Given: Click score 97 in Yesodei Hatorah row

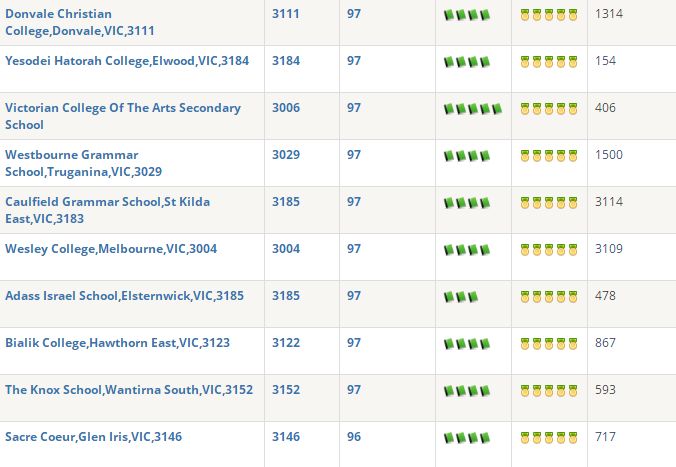Looking at the screenshot, I should pyautogui.click(x=354, y=61).
